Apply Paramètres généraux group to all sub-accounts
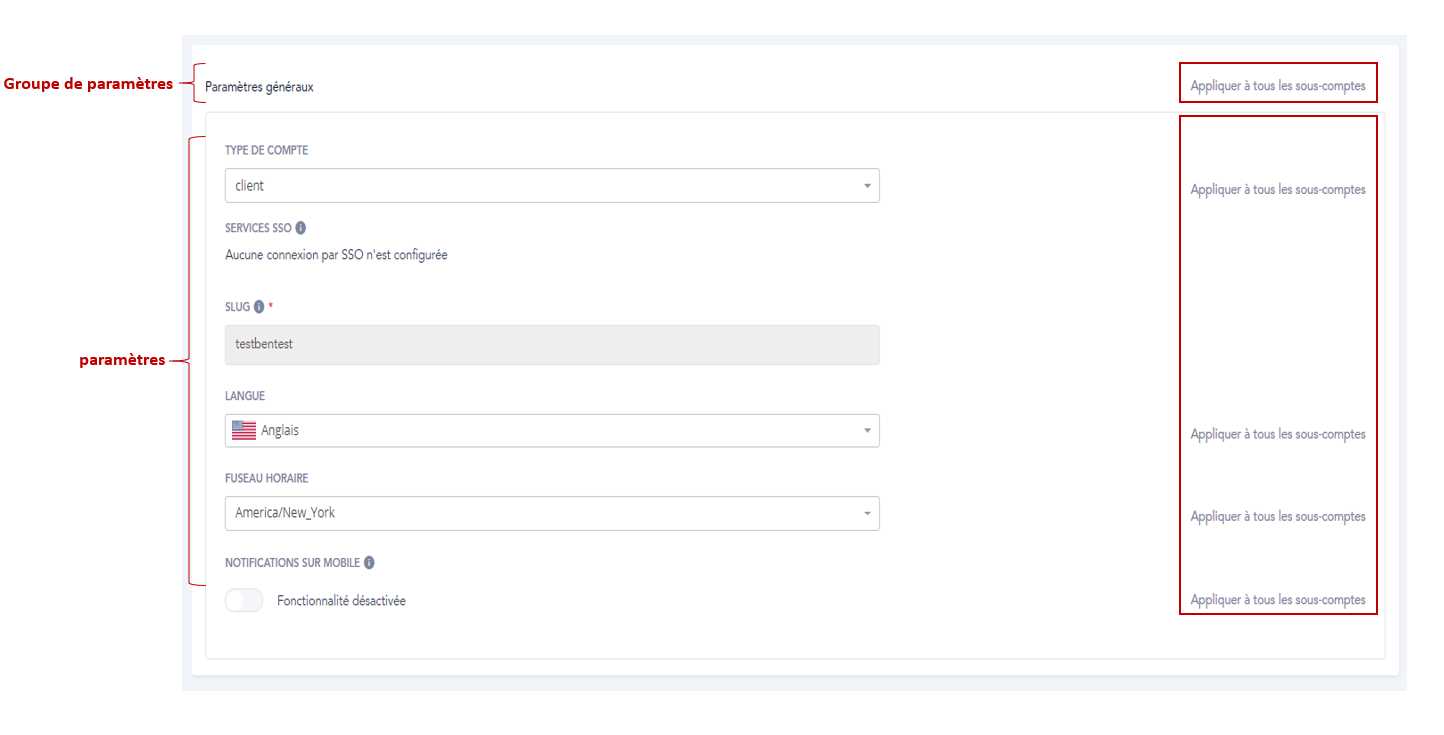 click(x=1277, y=86)
